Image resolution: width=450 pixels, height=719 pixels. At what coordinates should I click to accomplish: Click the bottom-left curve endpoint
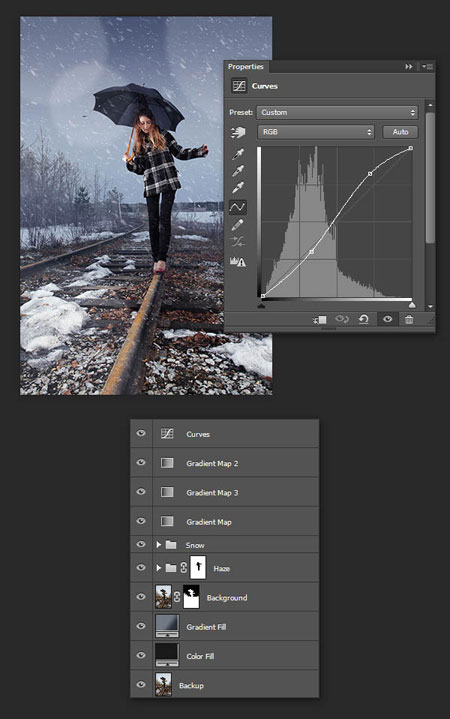[263, 296]
